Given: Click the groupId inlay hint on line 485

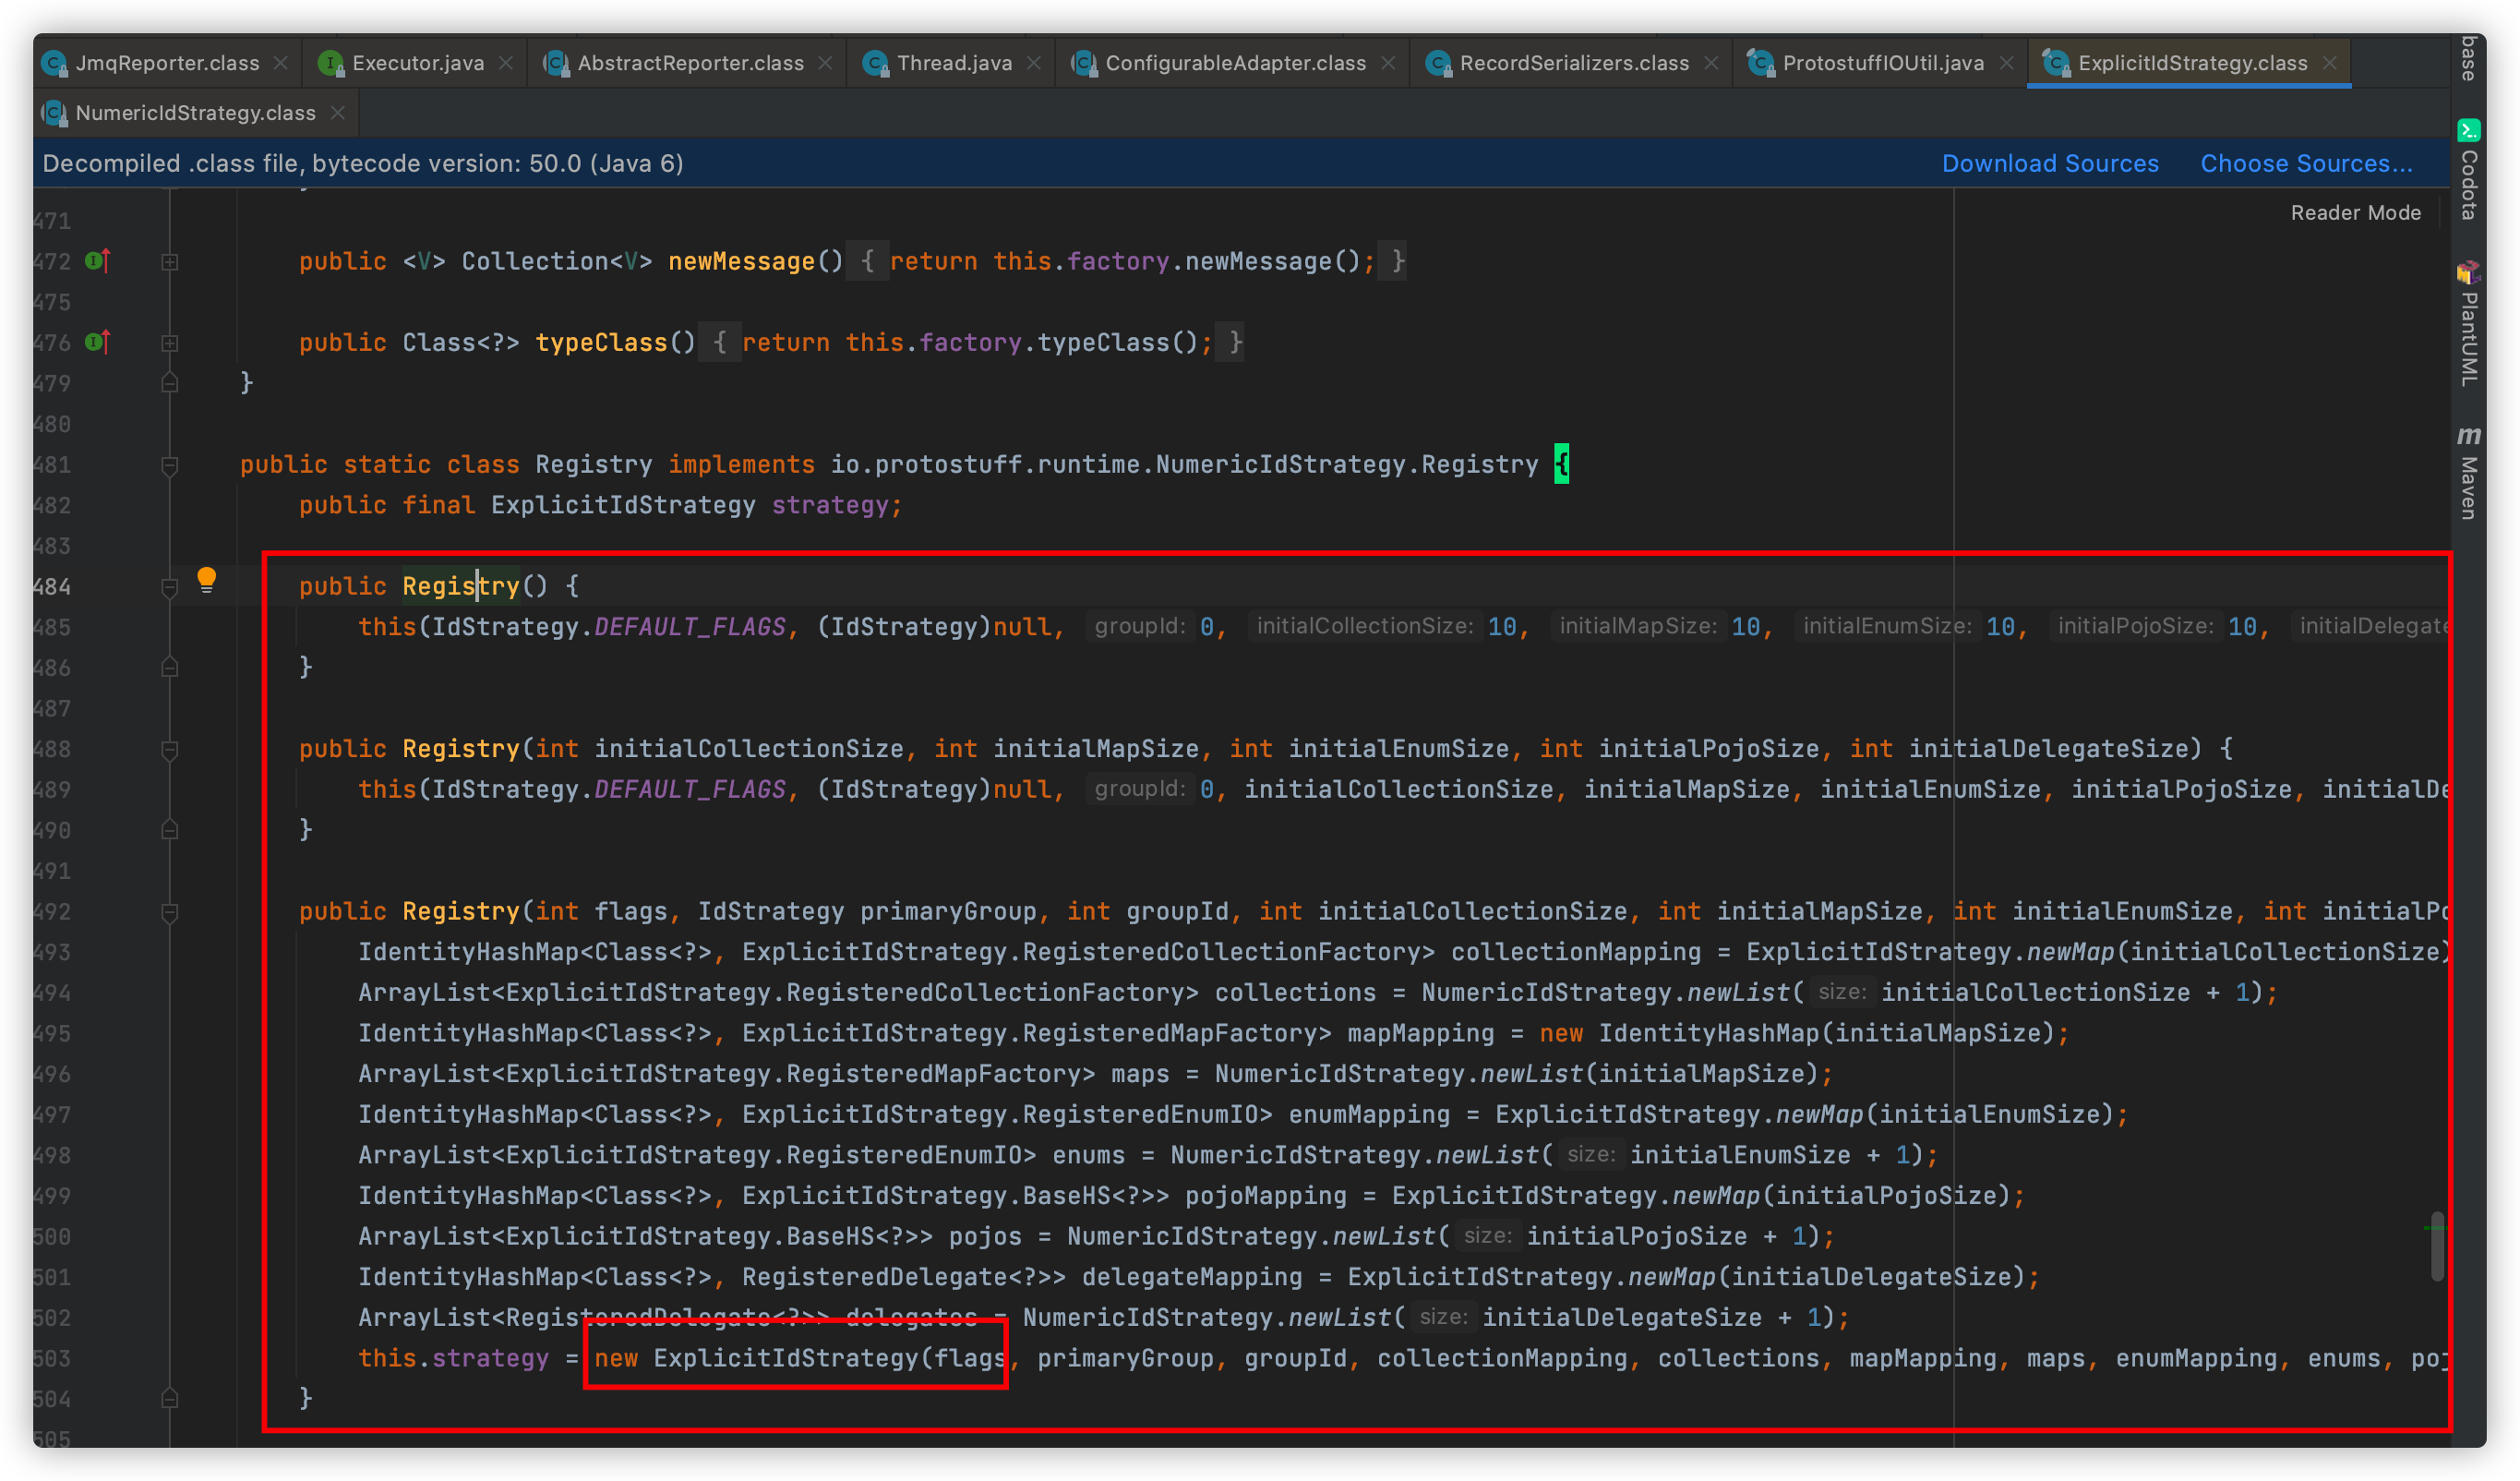Looking at the screenshot, I should 1139,627.
